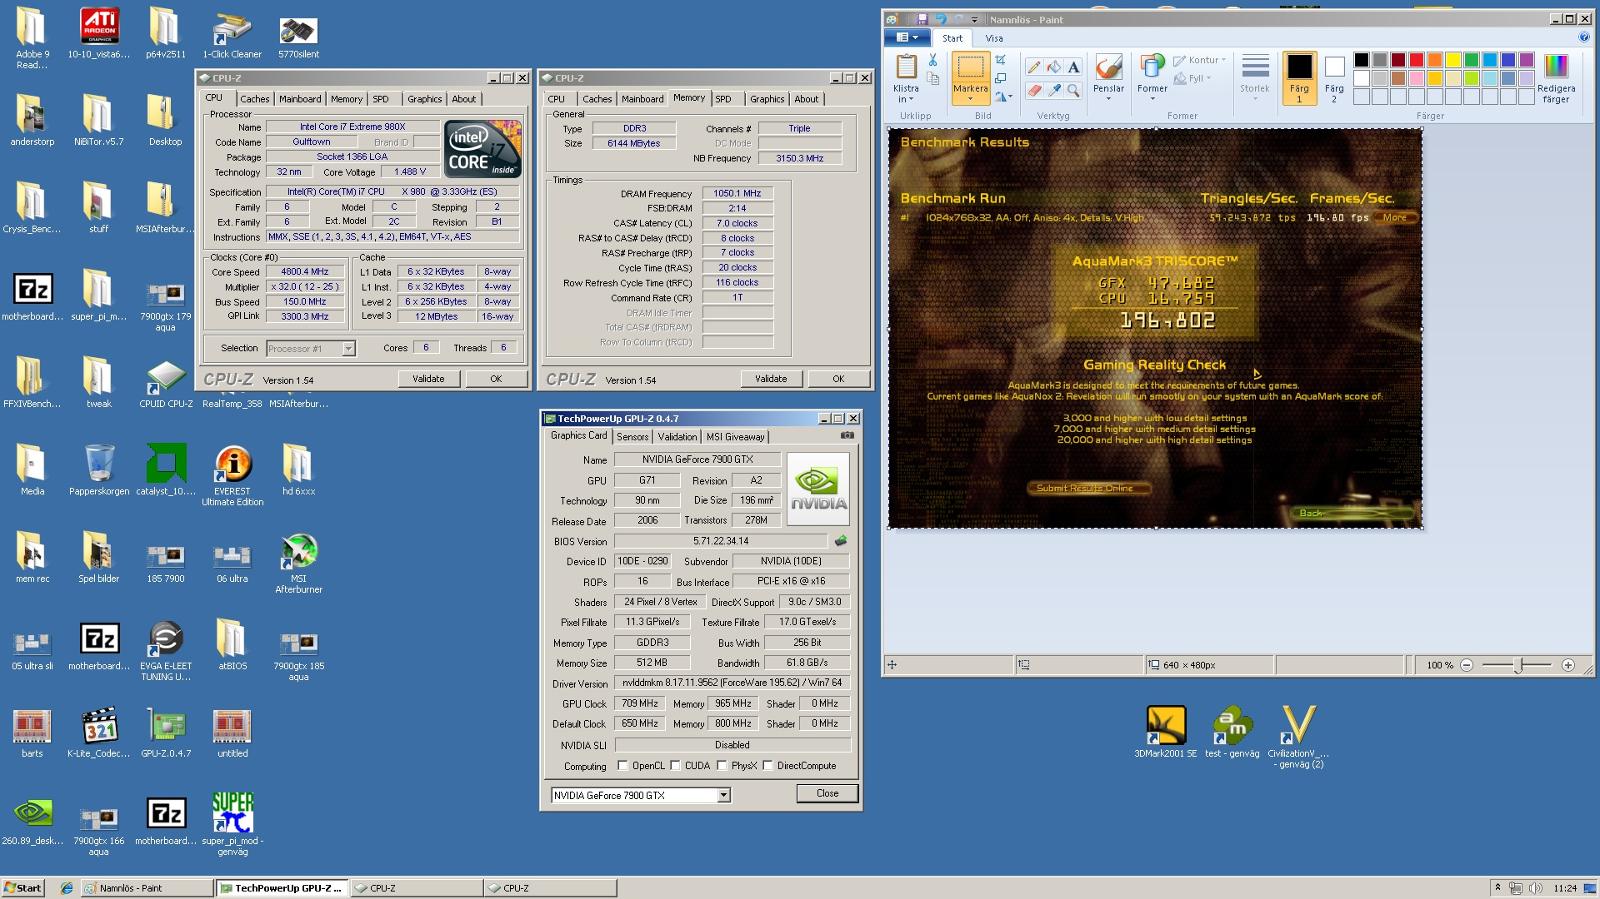Click the TechPowerUp GPU-Z taskbar button
The height and width of the screenshot is (899, 1600).
pos(282,888)
